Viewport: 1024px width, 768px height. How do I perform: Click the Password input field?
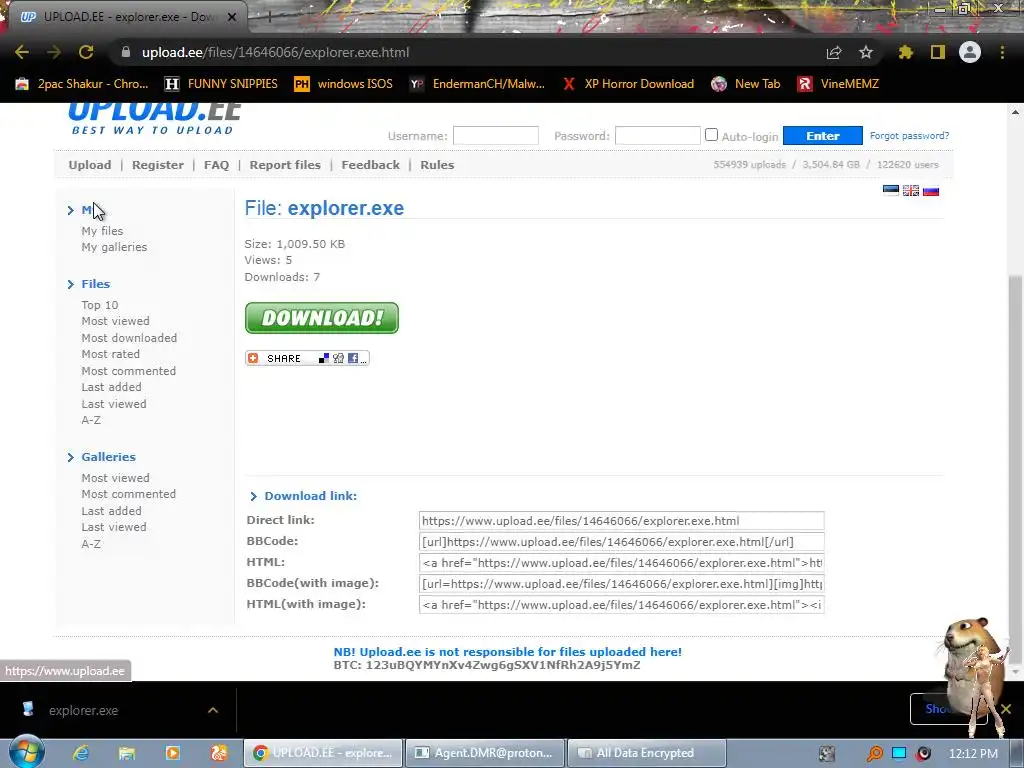click(x=658, y=135)
